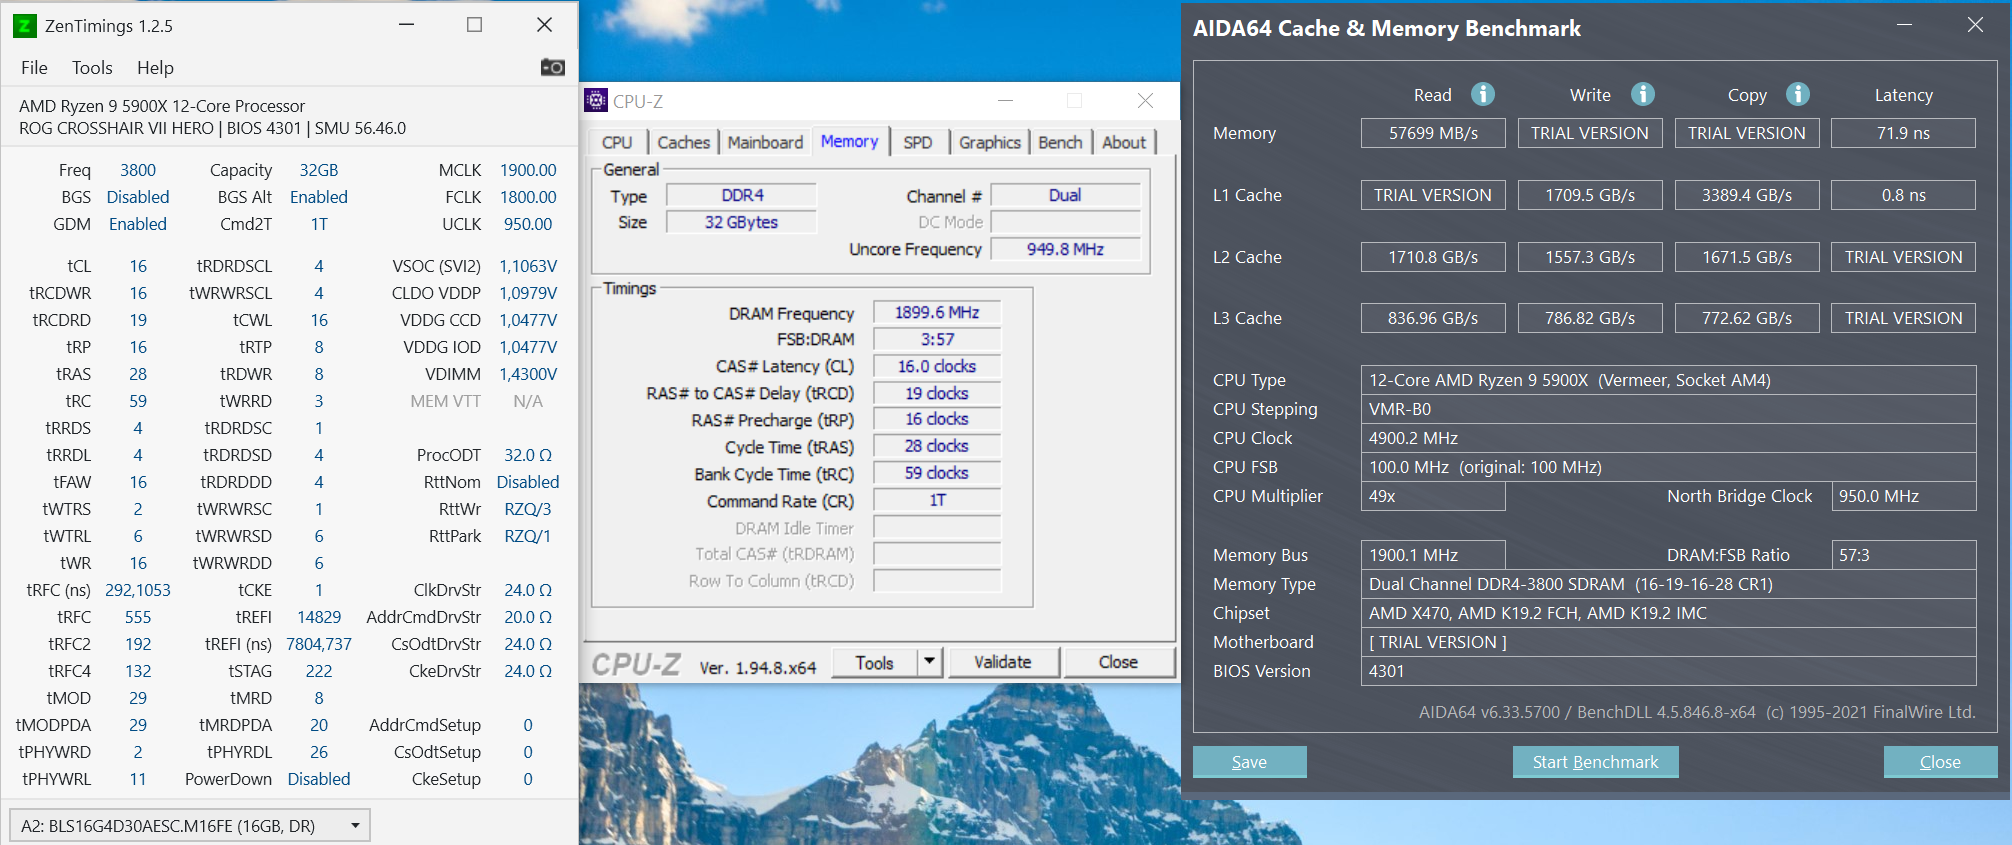This screenshot has height=845, width=2012.
Task: Click the ZenTimings green Z app icon
Action: [x=24, y=25]
